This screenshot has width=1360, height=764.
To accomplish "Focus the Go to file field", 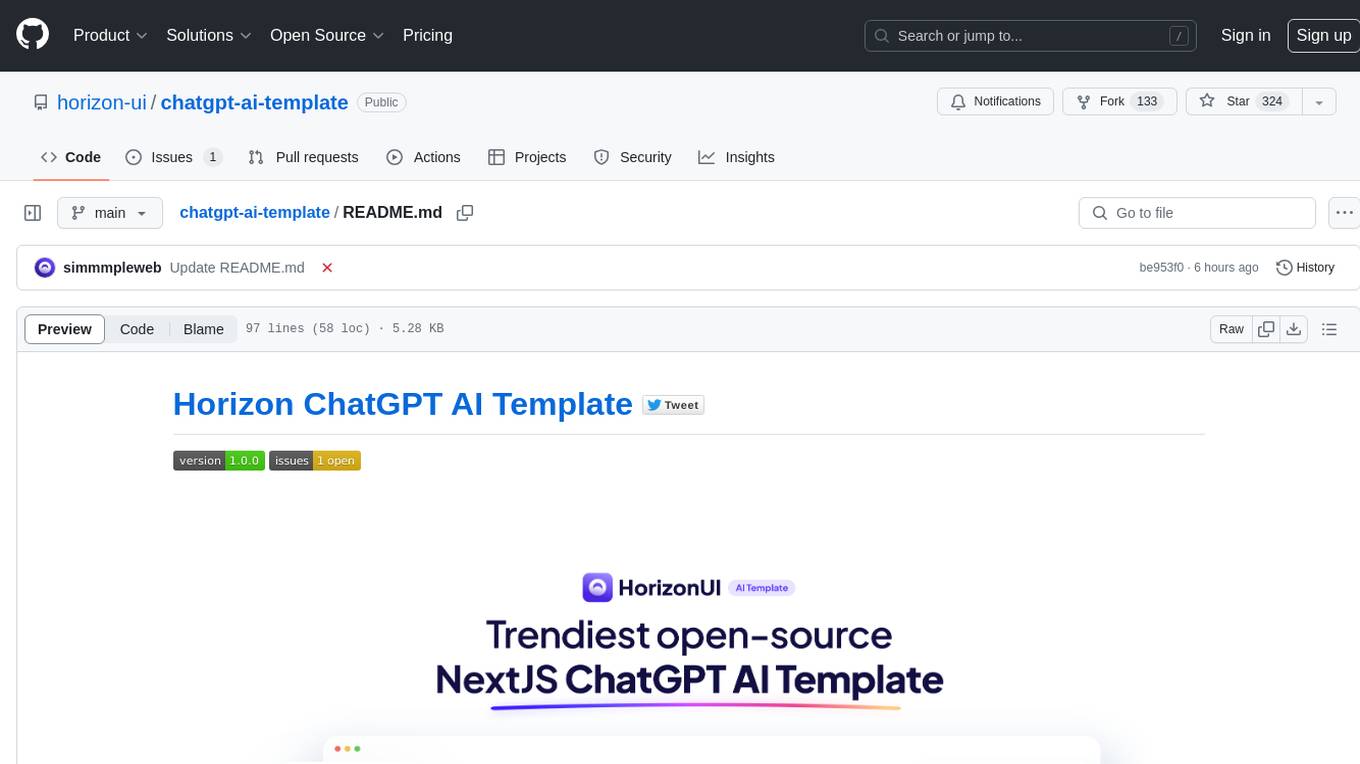I will (1197, 213).
